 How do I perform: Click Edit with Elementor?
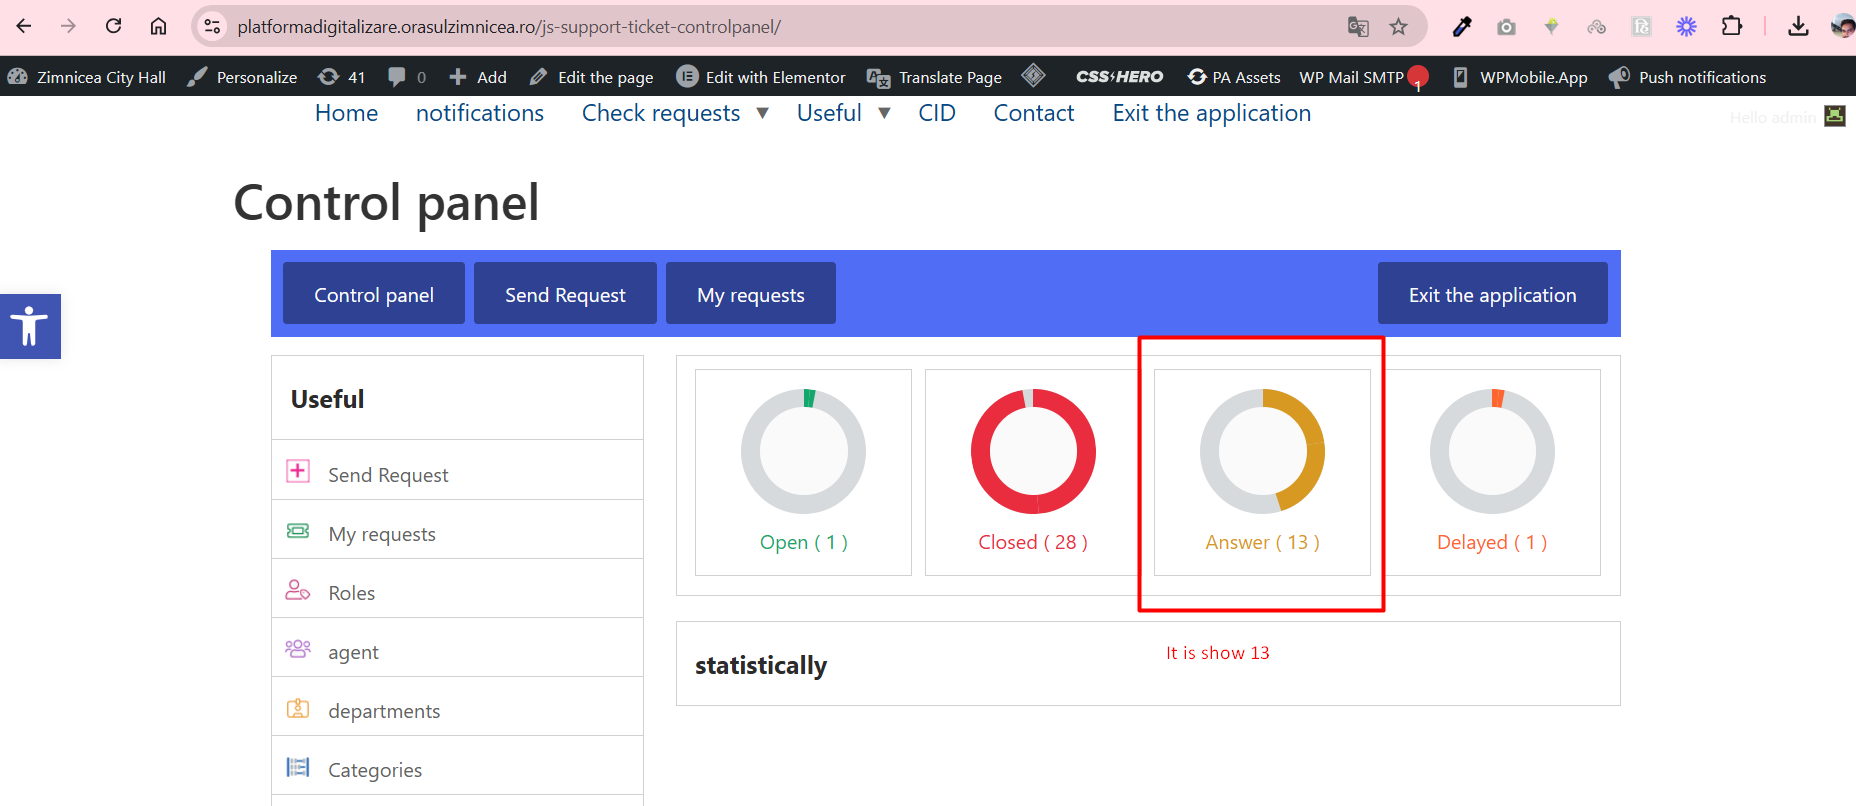761,77
